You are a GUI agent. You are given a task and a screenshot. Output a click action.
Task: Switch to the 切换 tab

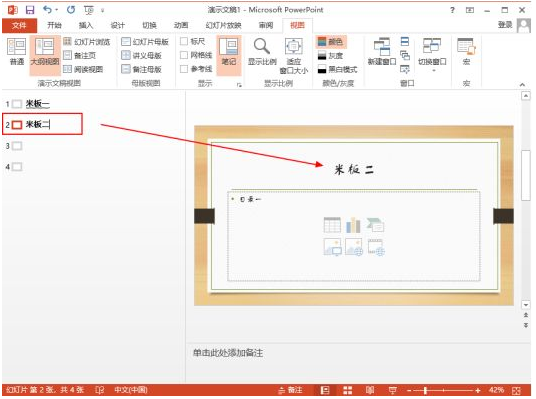click(149, 25)
